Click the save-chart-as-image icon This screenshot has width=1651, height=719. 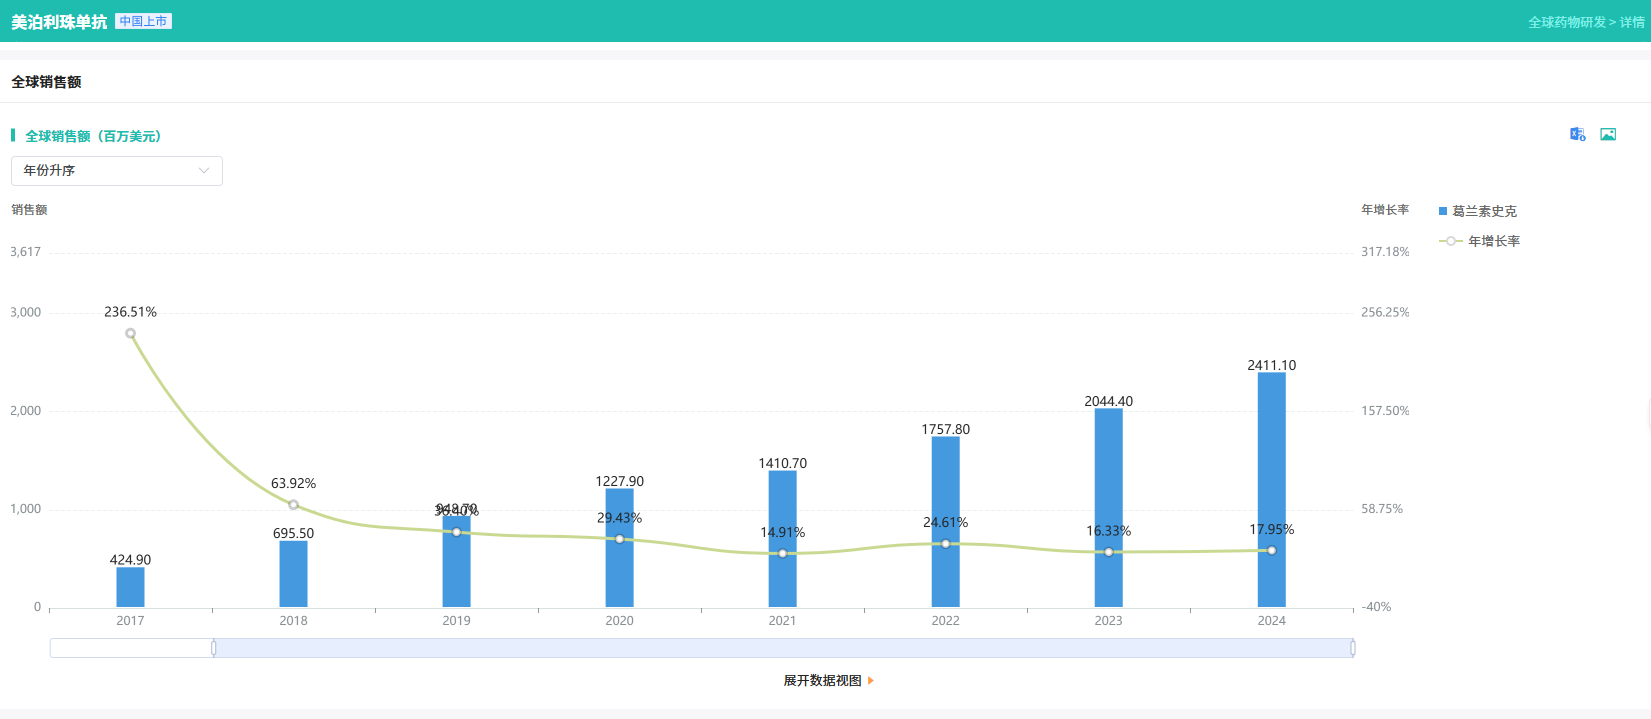pos(1608,134)
